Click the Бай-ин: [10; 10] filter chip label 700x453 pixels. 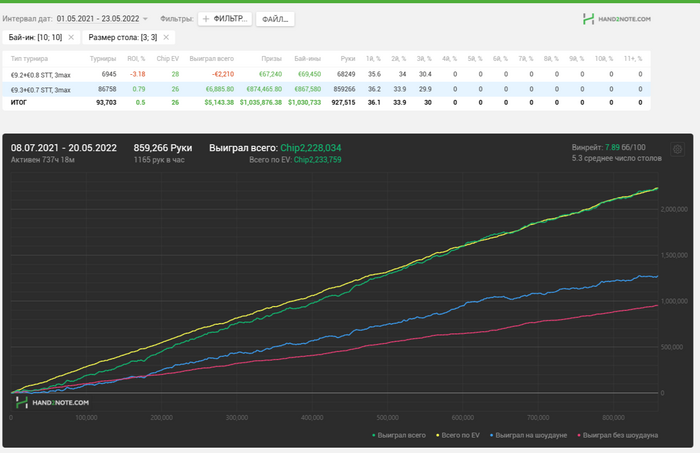[x=35, y=37]
